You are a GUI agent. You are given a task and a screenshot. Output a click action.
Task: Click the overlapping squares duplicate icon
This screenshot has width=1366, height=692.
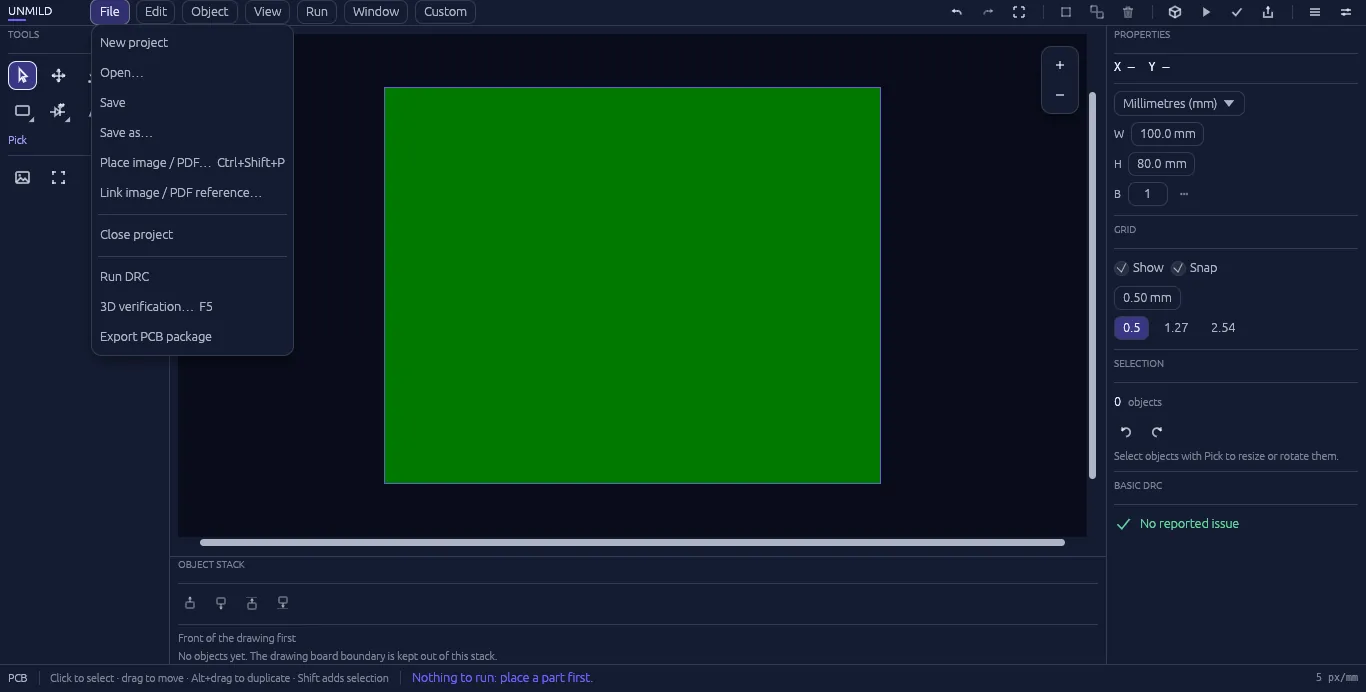(x=1097, y=12)
